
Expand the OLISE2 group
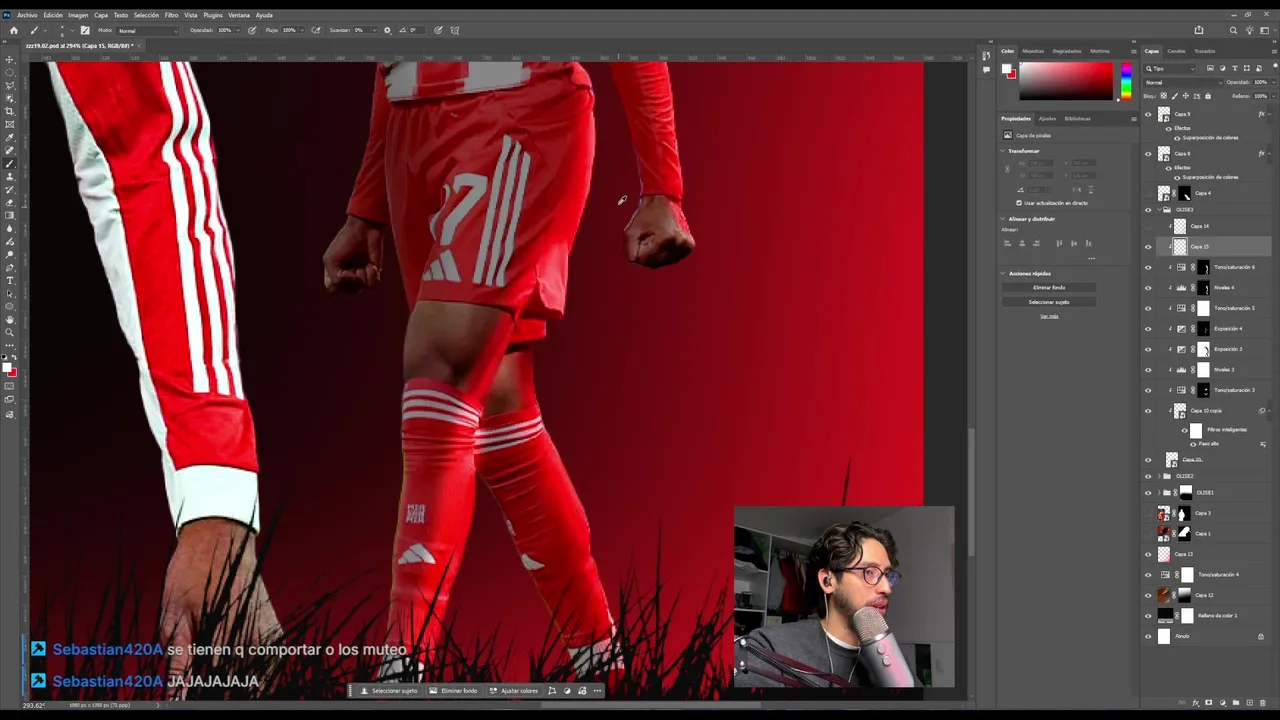point(1159,476)
